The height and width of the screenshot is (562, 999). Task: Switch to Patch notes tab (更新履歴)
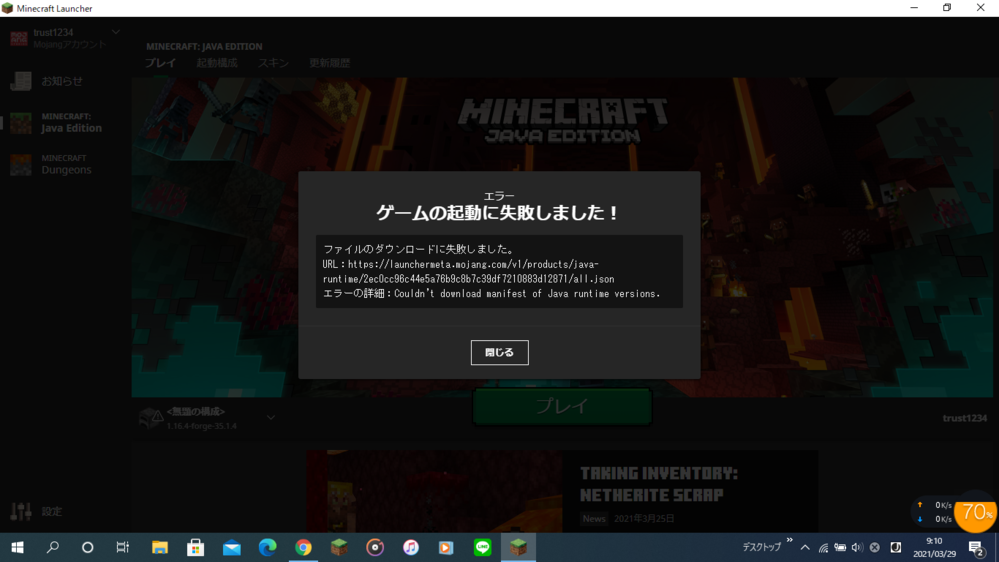pos(329,62)
